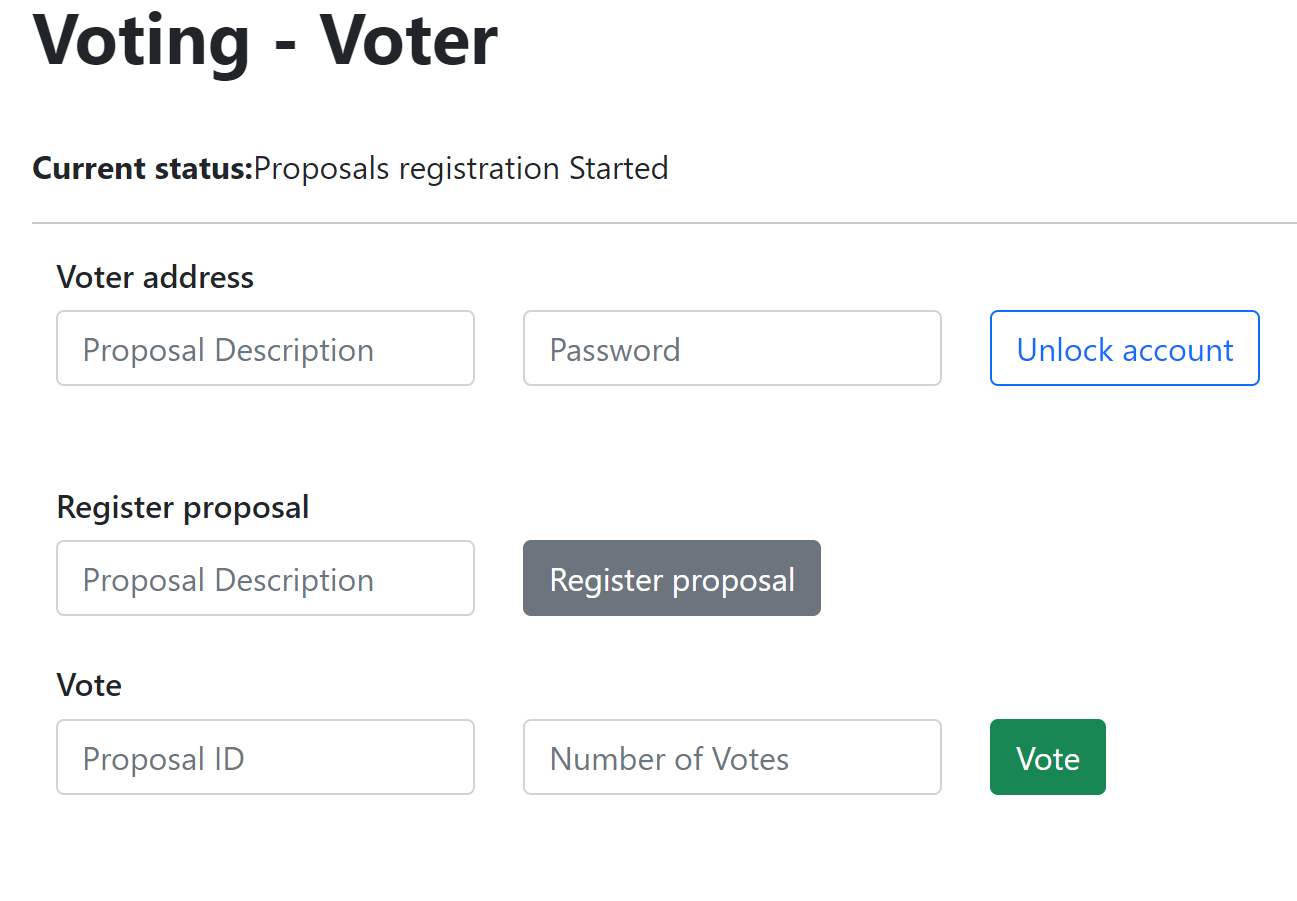Click the input field under Voter address
The image size is (1297, 901).
click(x=265, y=348)
